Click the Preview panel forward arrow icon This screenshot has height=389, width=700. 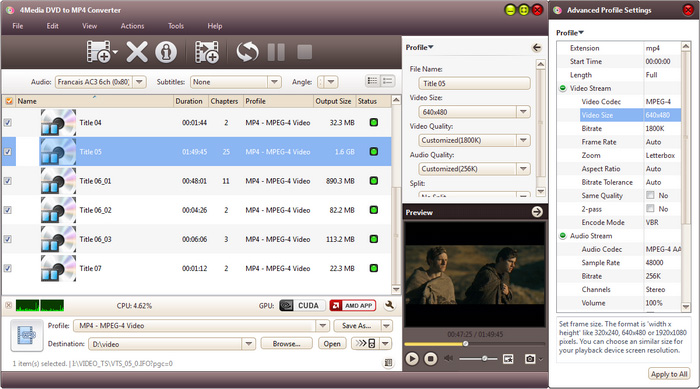point(537,212)
